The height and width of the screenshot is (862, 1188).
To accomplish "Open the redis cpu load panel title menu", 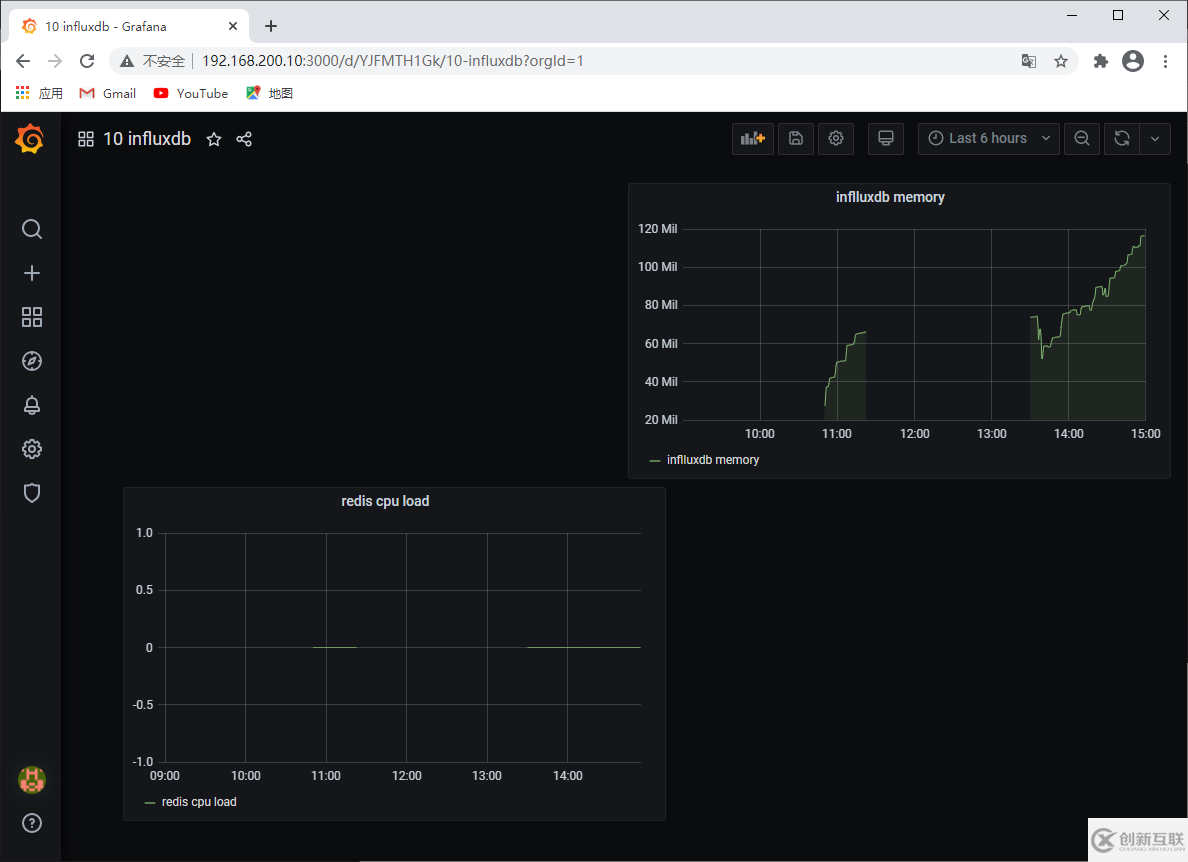I will [x=385, y=501].
